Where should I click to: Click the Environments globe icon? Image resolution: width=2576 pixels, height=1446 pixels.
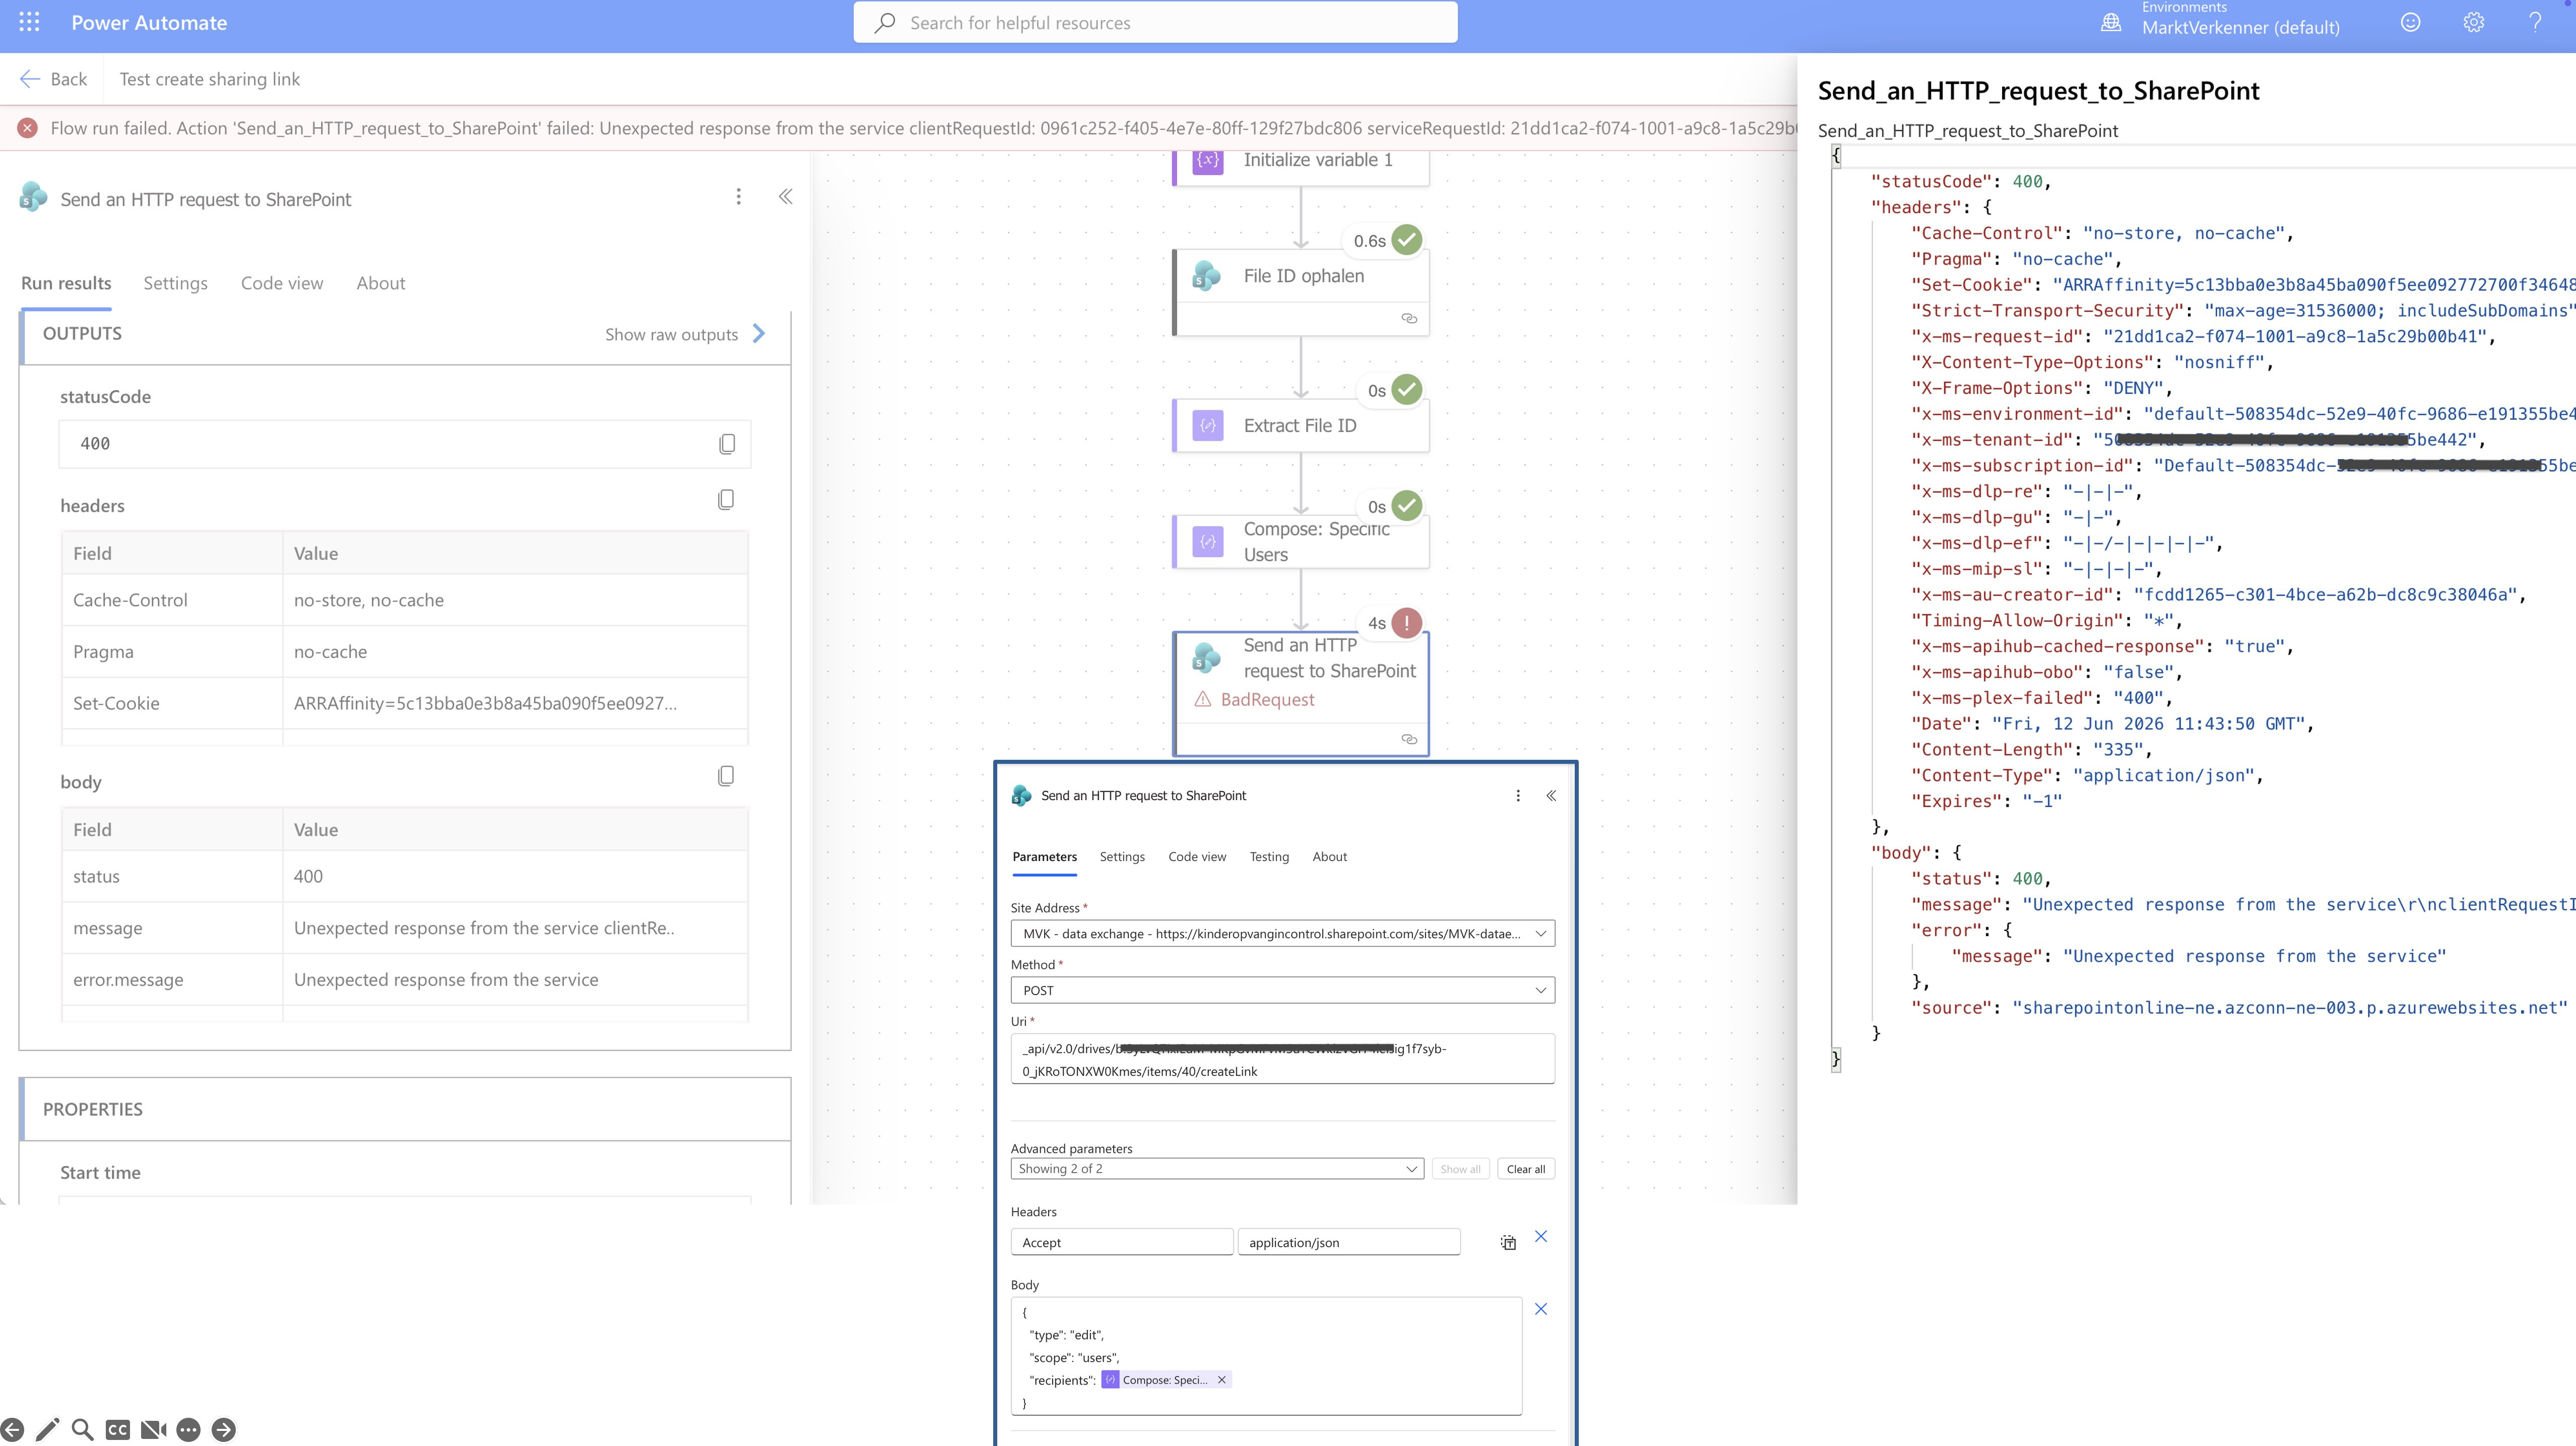tap(2111, 23)
